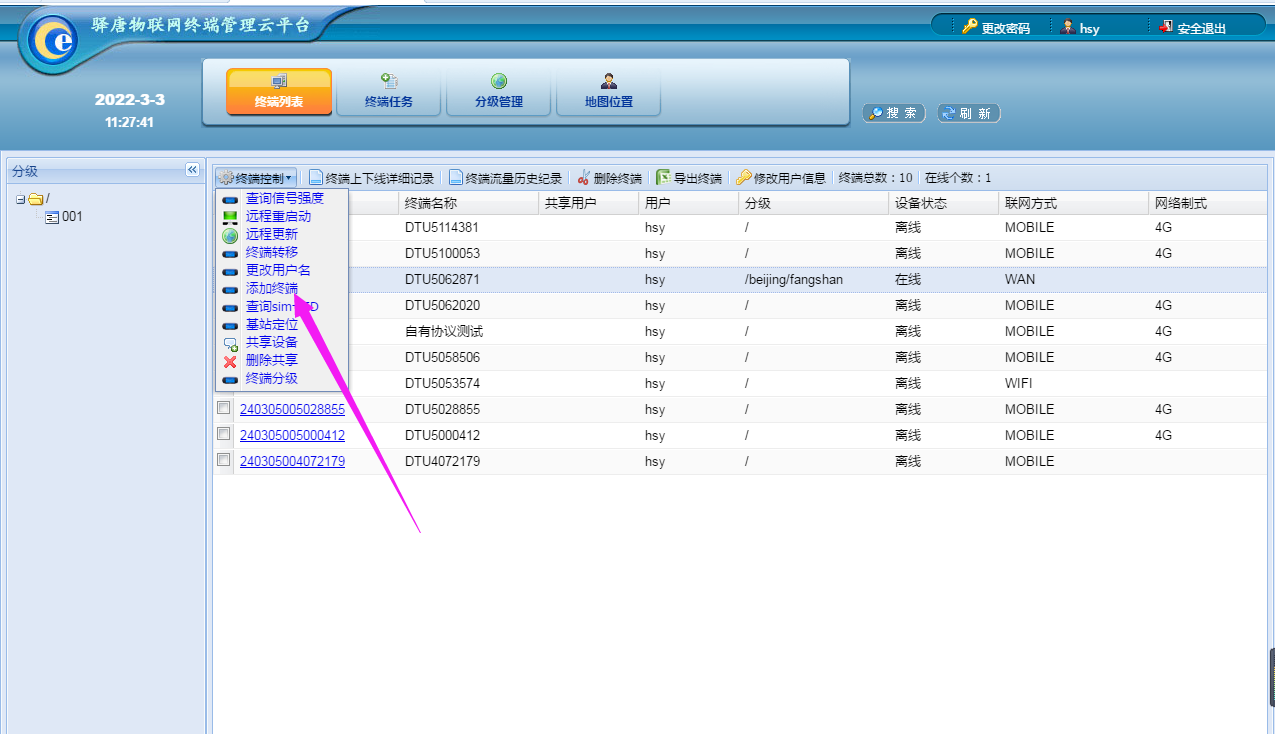Image resolution: width=1275 pixels, height=734 pixels.
Task: Click the 2022-3-3 date display
Action: point(130,100)
